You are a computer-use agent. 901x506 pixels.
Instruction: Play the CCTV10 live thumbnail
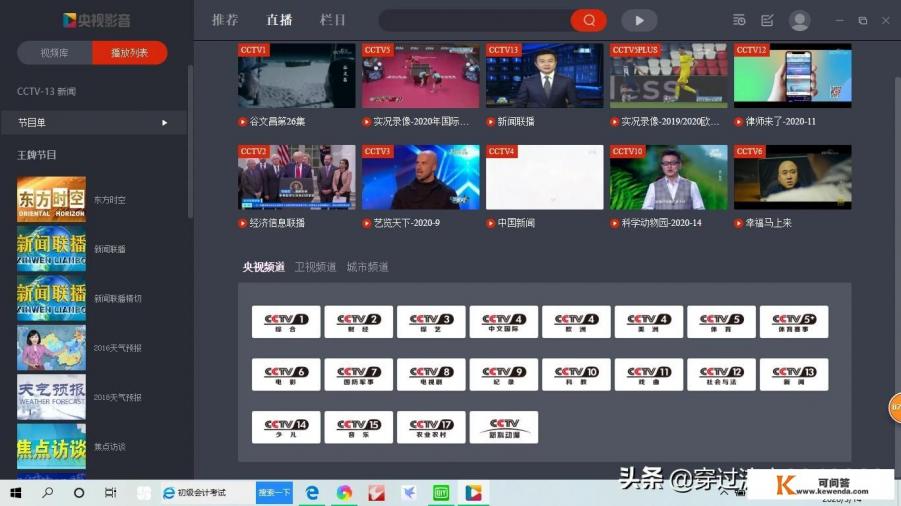[669, 177]
